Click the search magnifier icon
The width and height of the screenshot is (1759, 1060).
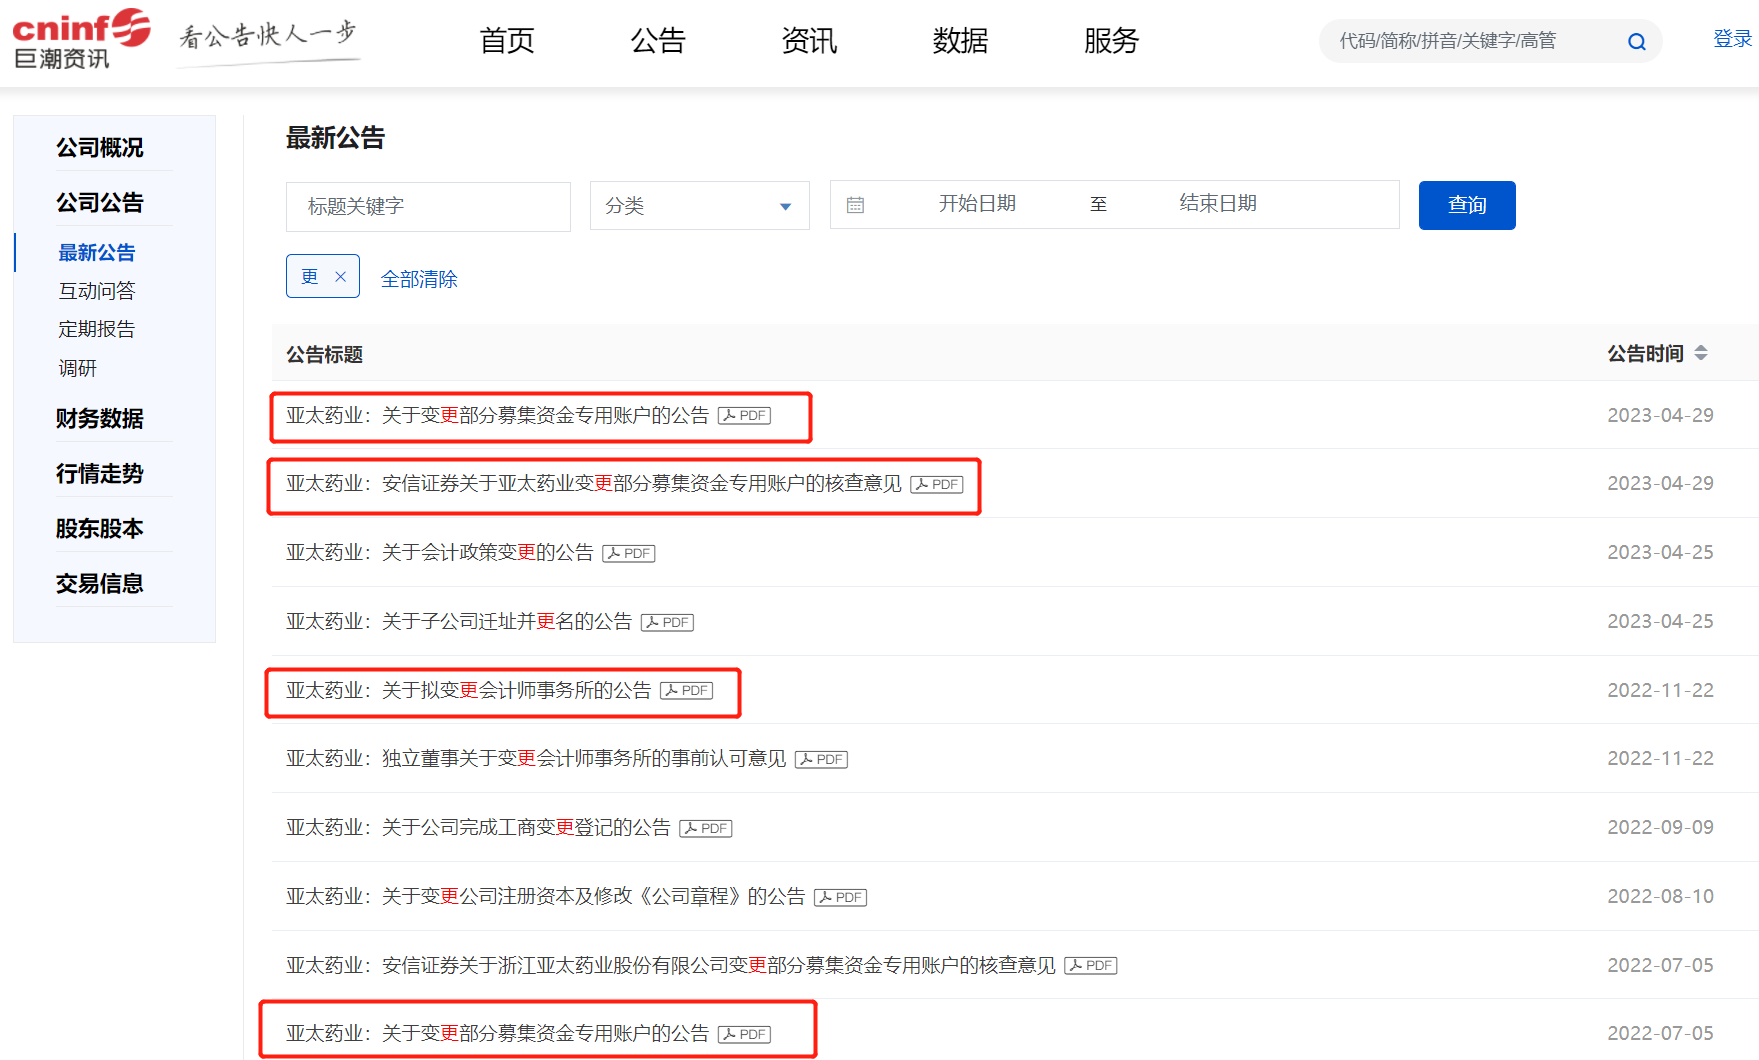click(x=1636, y=42)
